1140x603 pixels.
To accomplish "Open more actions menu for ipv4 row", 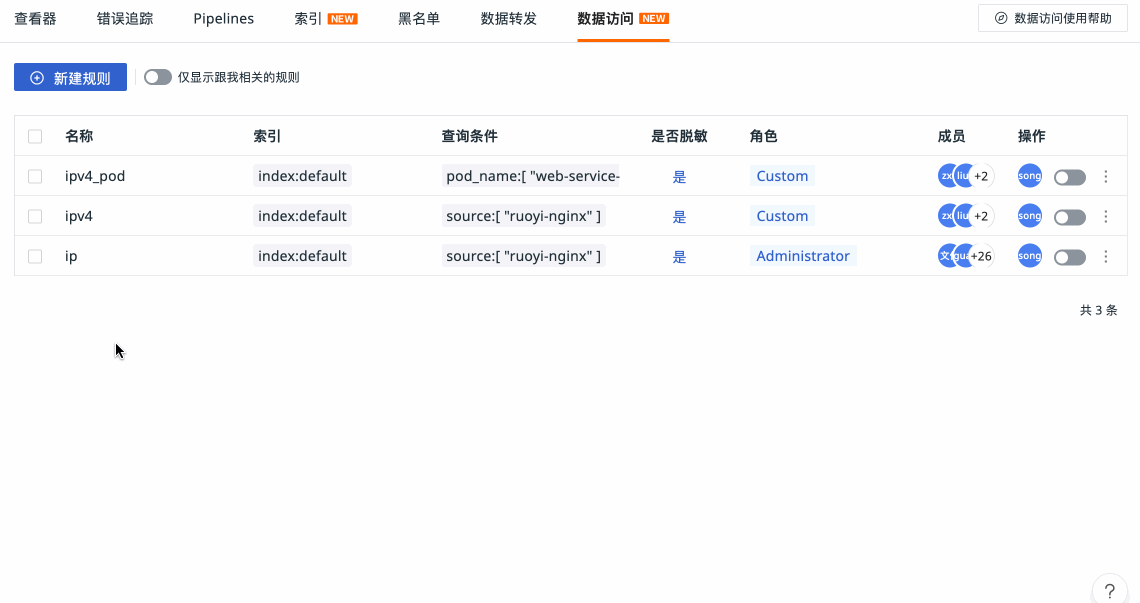I will pyautogui.click(x=1106, y=217).
